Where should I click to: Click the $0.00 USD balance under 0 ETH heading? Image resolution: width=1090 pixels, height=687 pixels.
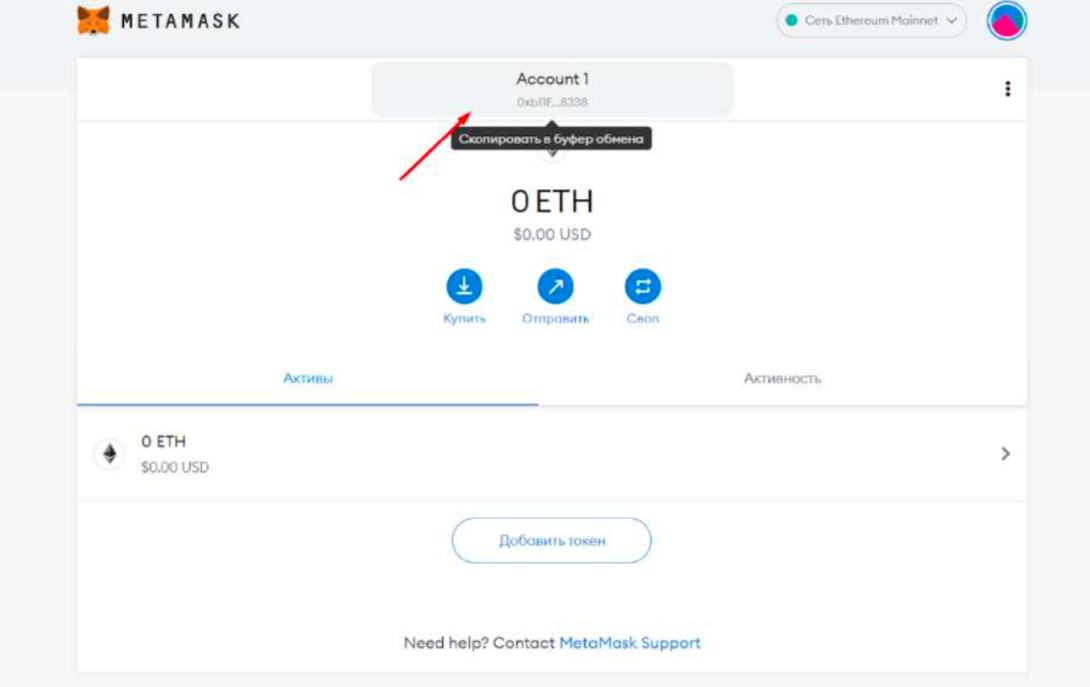click(x=552, y=235)
